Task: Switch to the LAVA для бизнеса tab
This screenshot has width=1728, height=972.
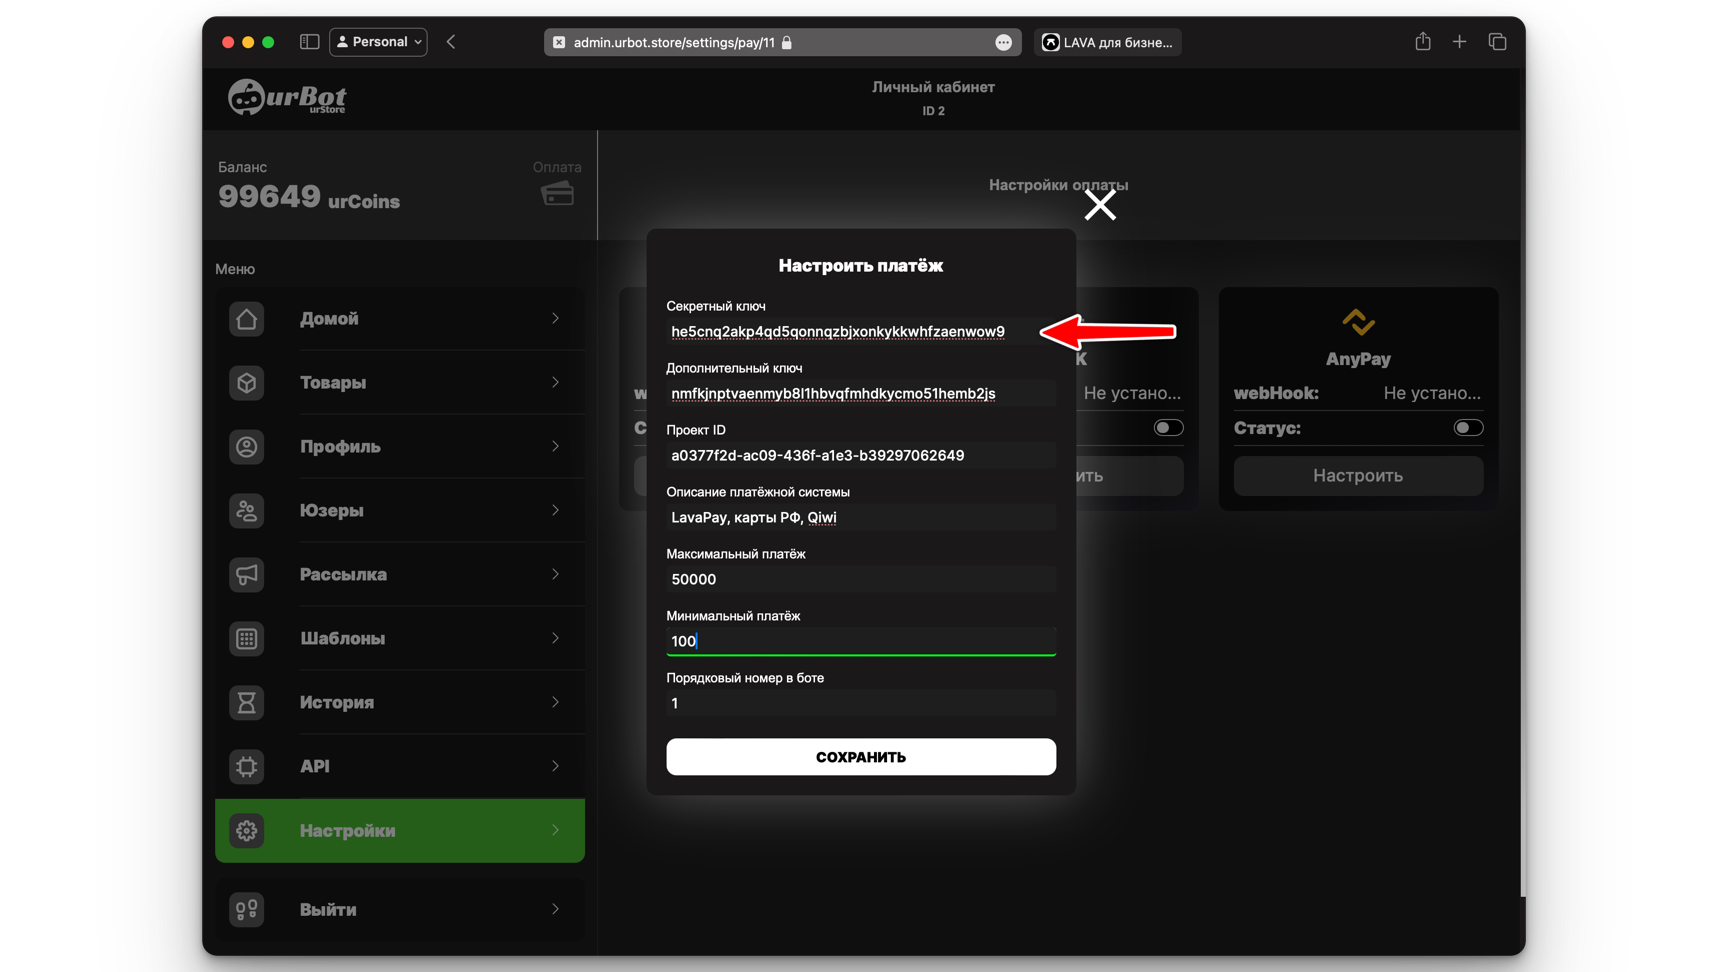Action: [1108, 42]
